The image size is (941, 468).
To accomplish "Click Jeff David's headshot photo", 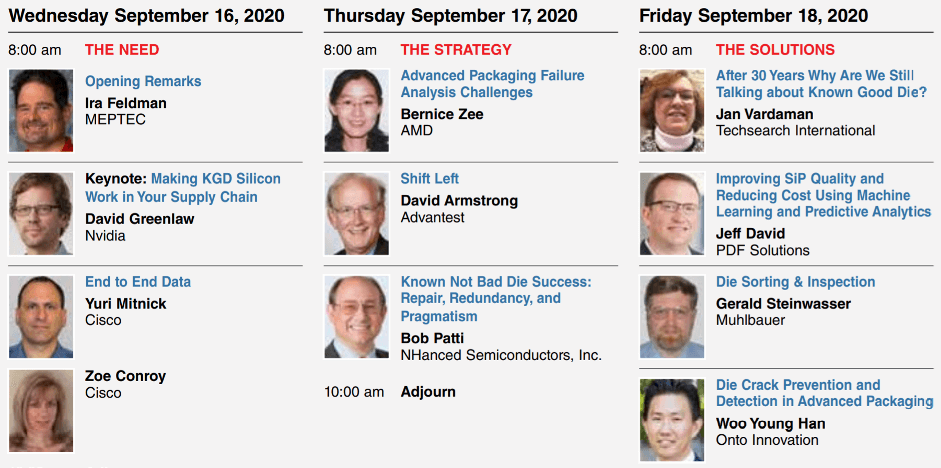I will [672, 214].
